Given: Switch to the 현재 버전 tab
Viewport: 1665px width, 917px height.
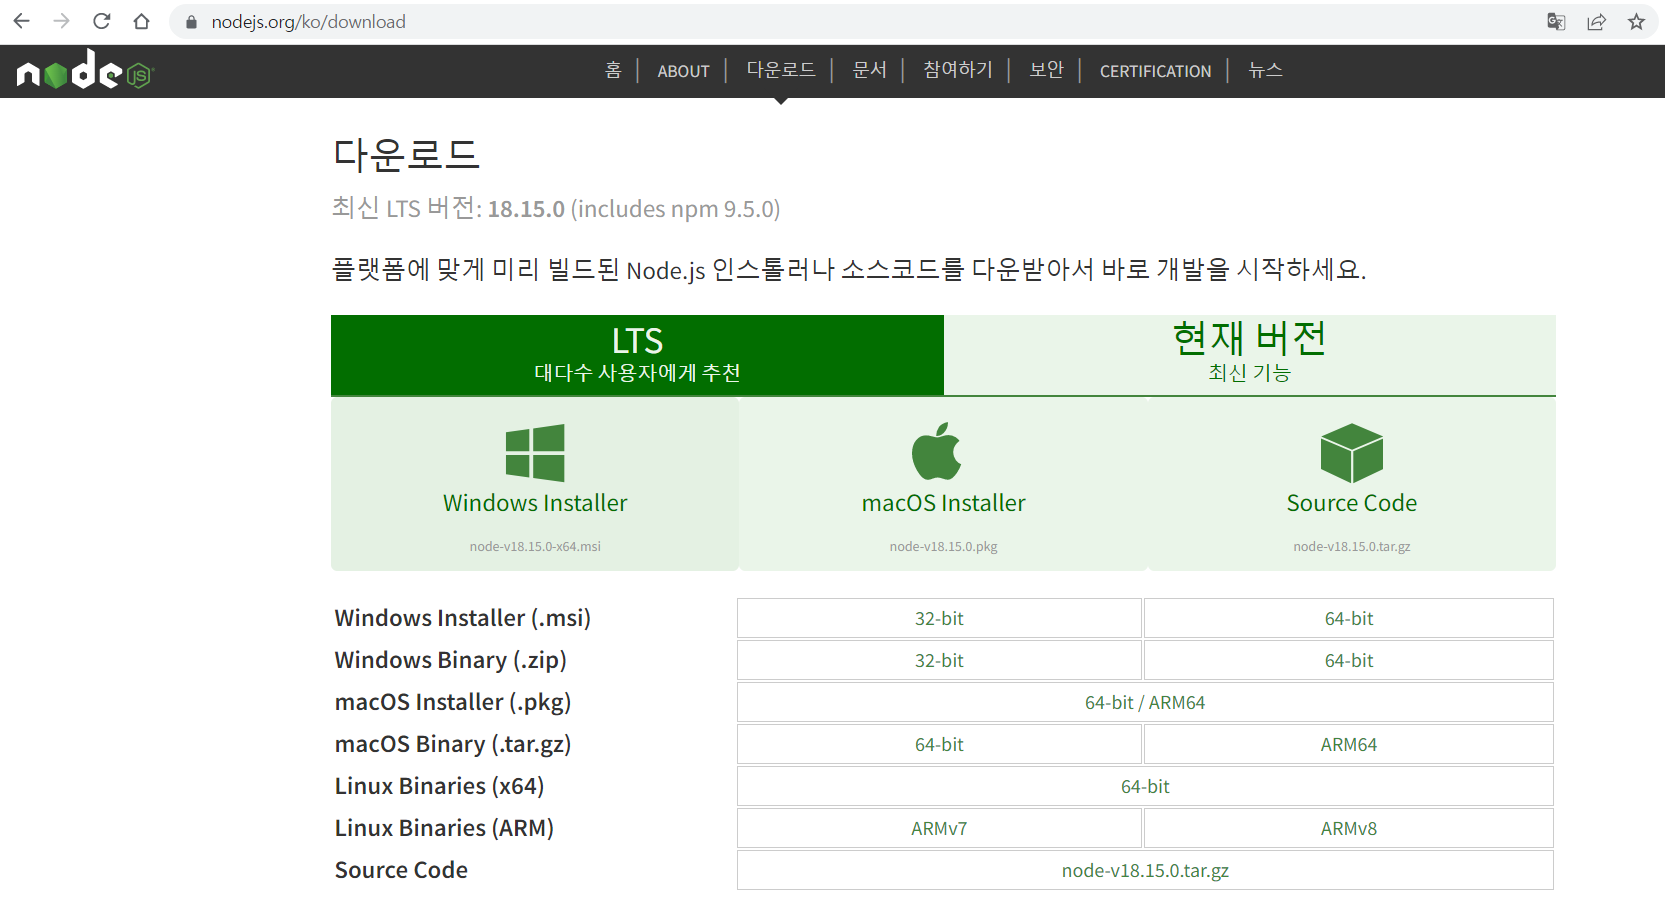Looking at the screenshot, I should click(1249, 355).
